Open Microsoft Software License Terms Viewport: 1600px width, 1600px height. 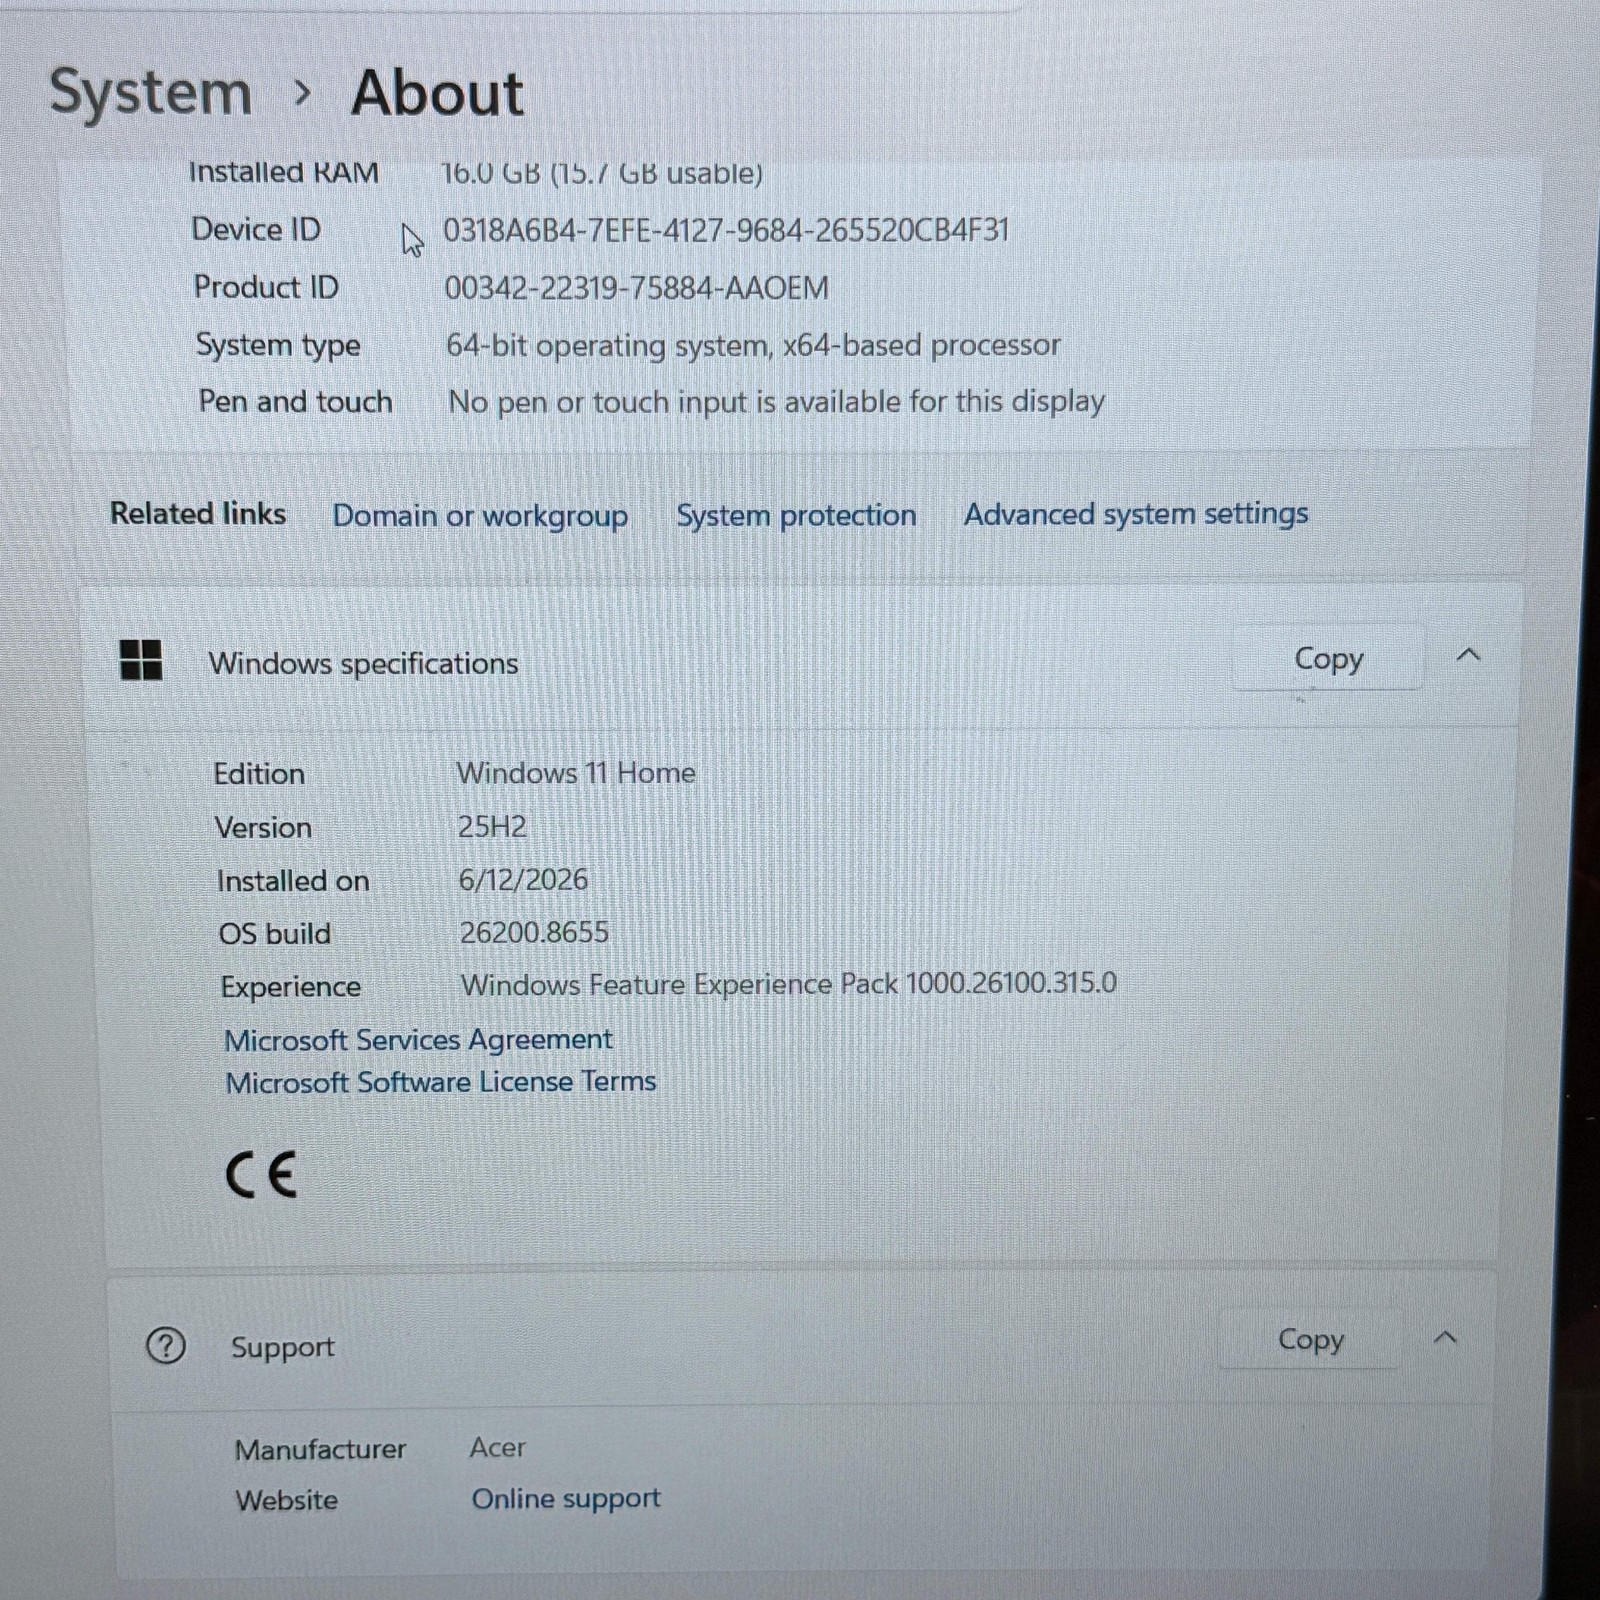[x=440, y=1082]
